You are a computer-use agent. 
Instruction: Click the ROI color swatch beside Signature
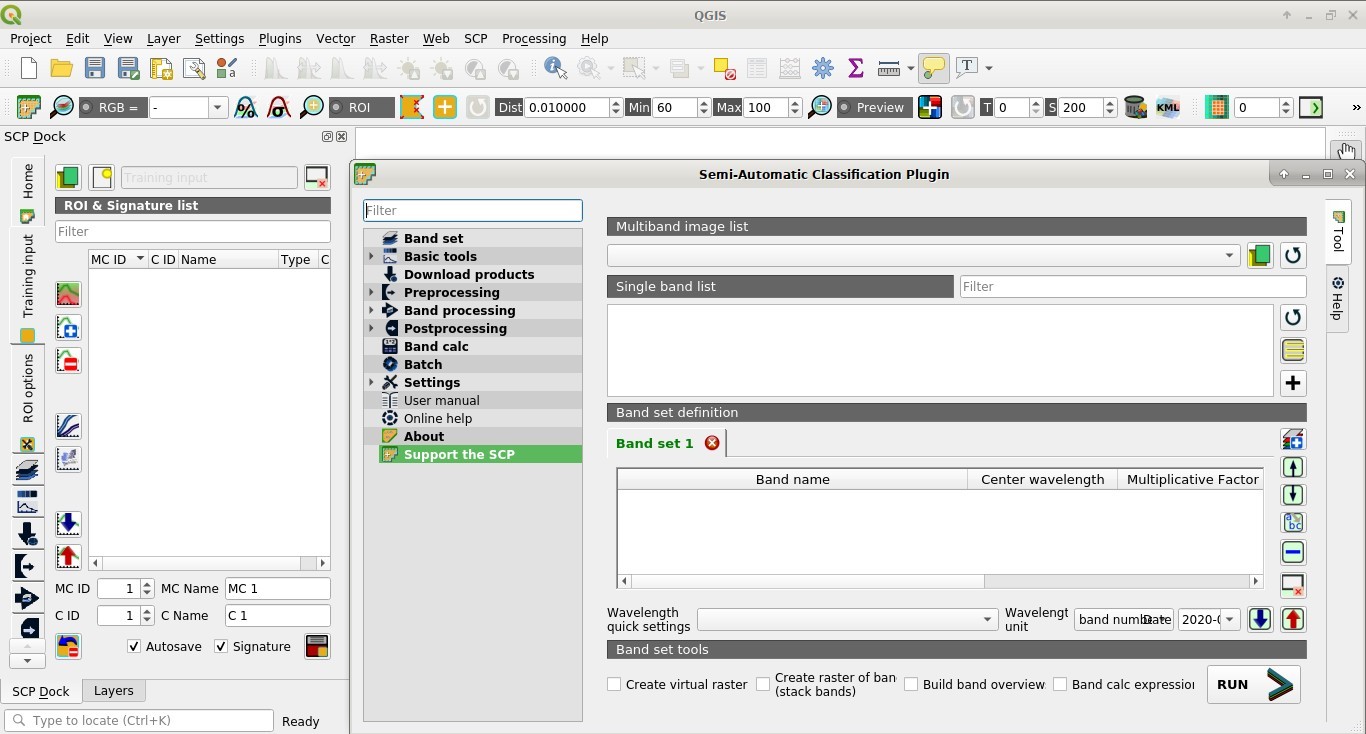(317, 647)
